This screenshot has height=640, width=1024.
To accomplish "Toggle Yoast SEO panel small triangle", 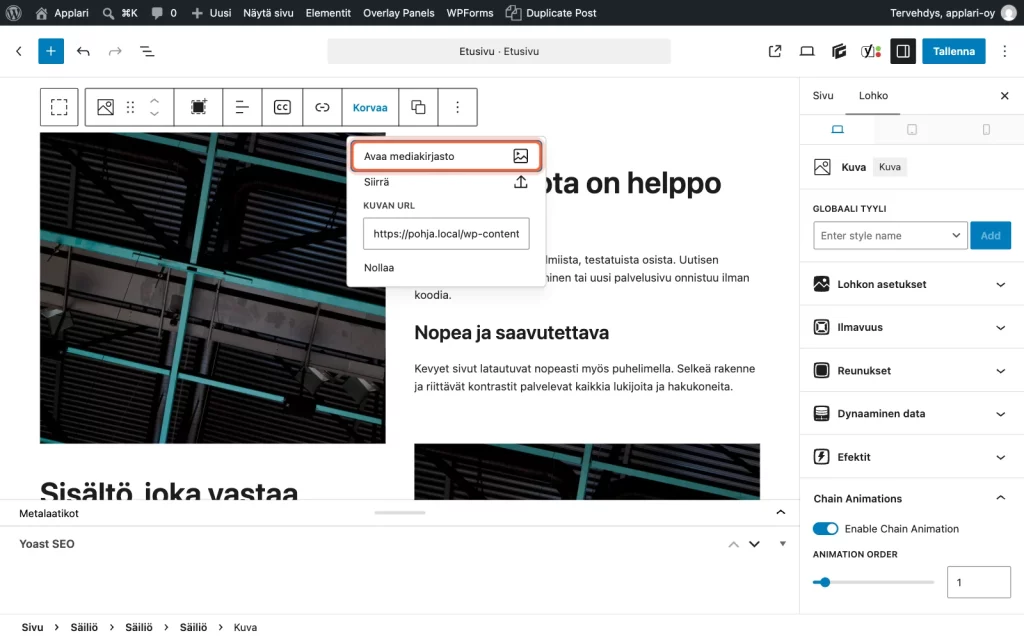I will 782,543.
